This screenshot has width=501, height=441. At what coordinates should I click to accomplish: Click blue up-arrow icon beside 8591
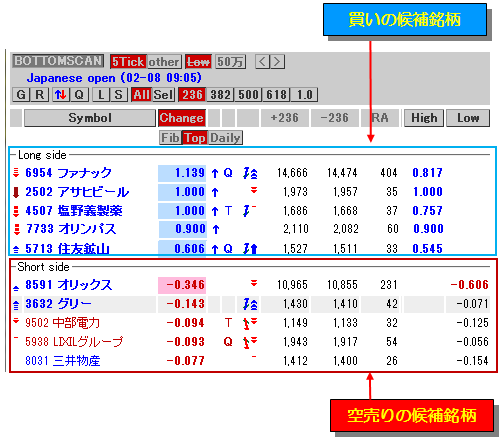16,287
